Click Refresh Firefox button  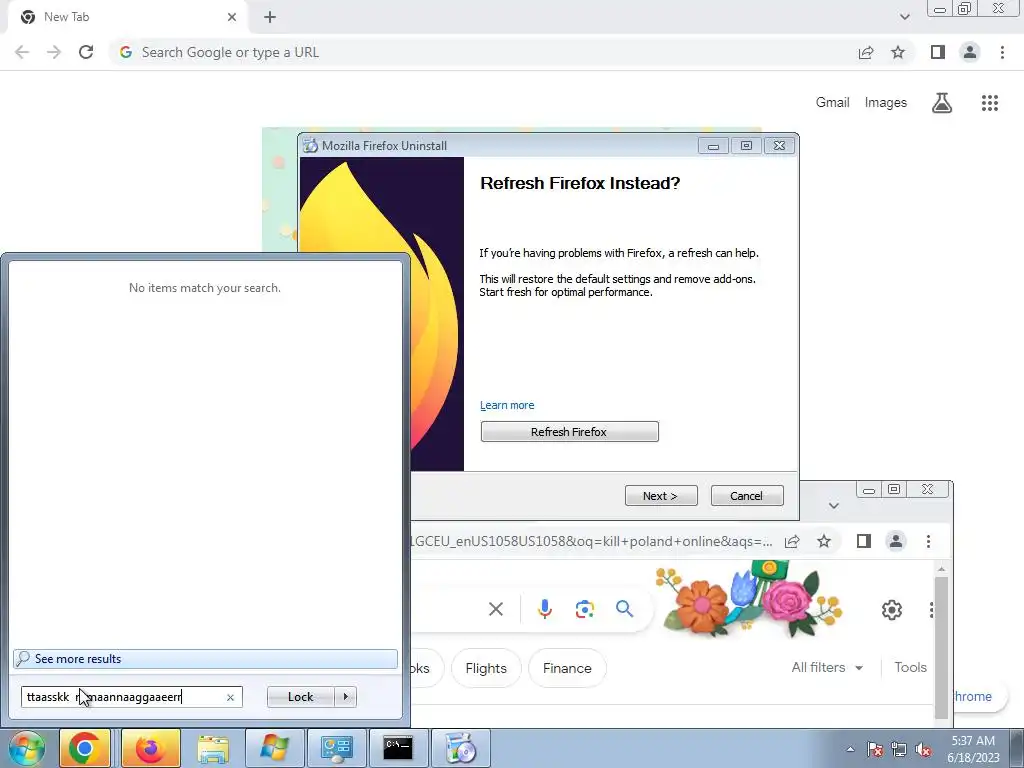pos(569,432)
